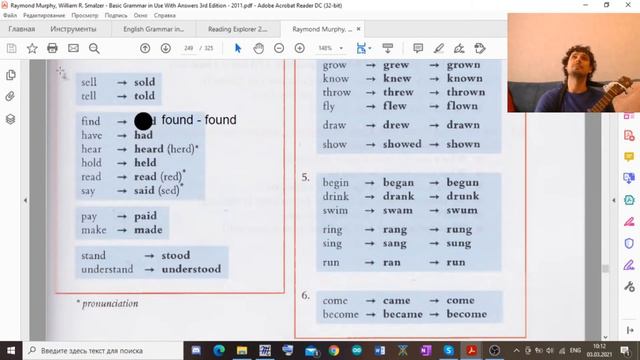Open File Explorer from the taskbar

242,351
